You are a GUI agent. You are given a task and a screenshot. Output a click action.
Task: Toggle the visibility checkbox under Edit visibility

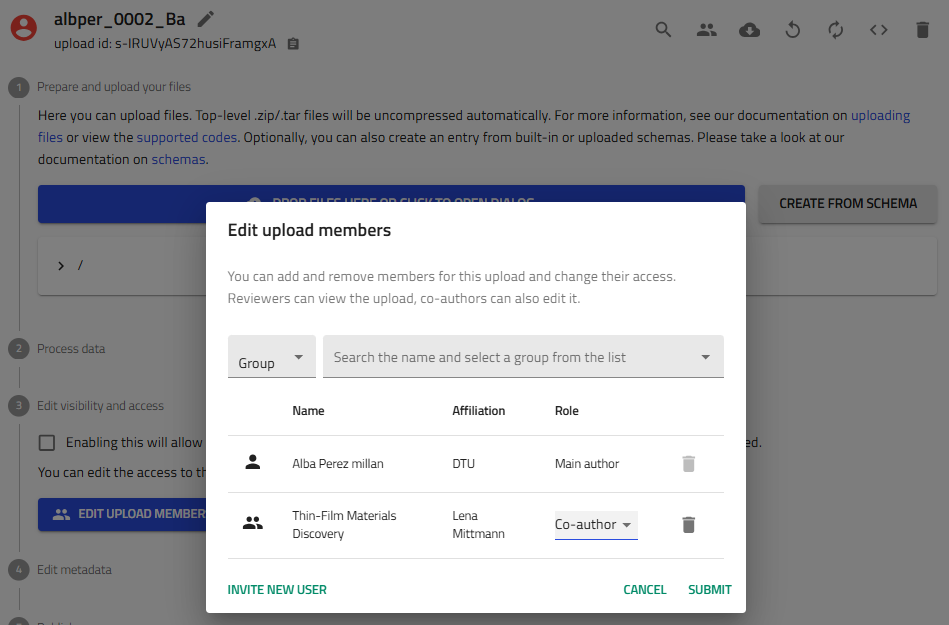(47, 442)
